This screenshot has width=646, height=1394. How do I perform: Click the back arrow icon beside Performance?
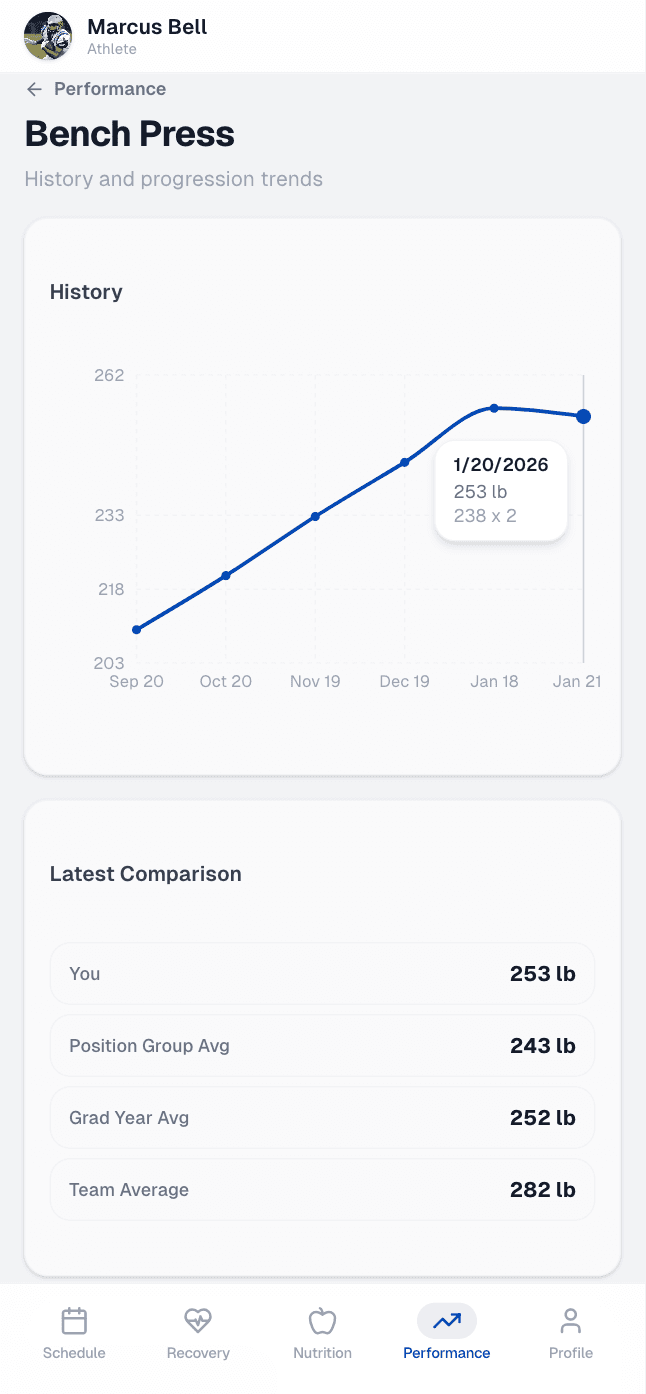[x=34, y=89]
